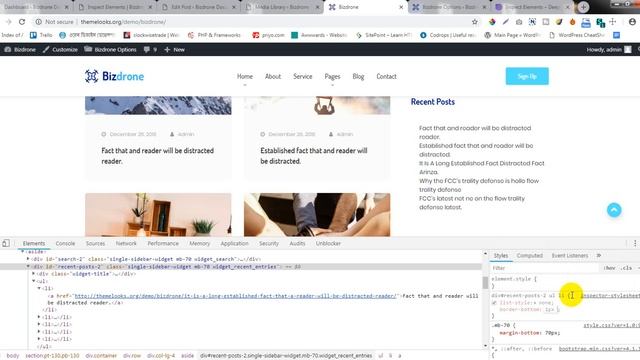This screenshot has width=640, height=360.
Task: Collapse the first expanded li node
Action: click(39, 288)
